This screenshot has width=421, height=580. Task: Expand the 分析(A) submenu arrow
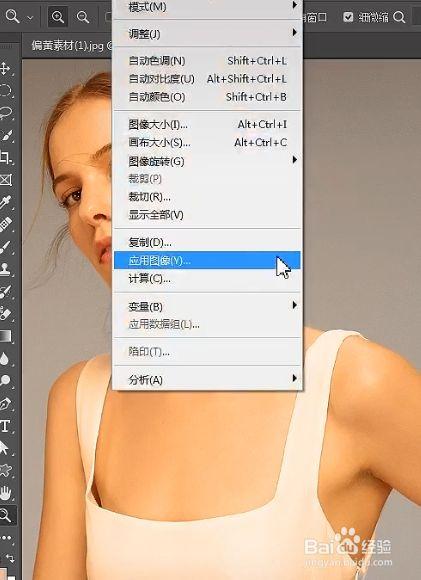(294, 378)
